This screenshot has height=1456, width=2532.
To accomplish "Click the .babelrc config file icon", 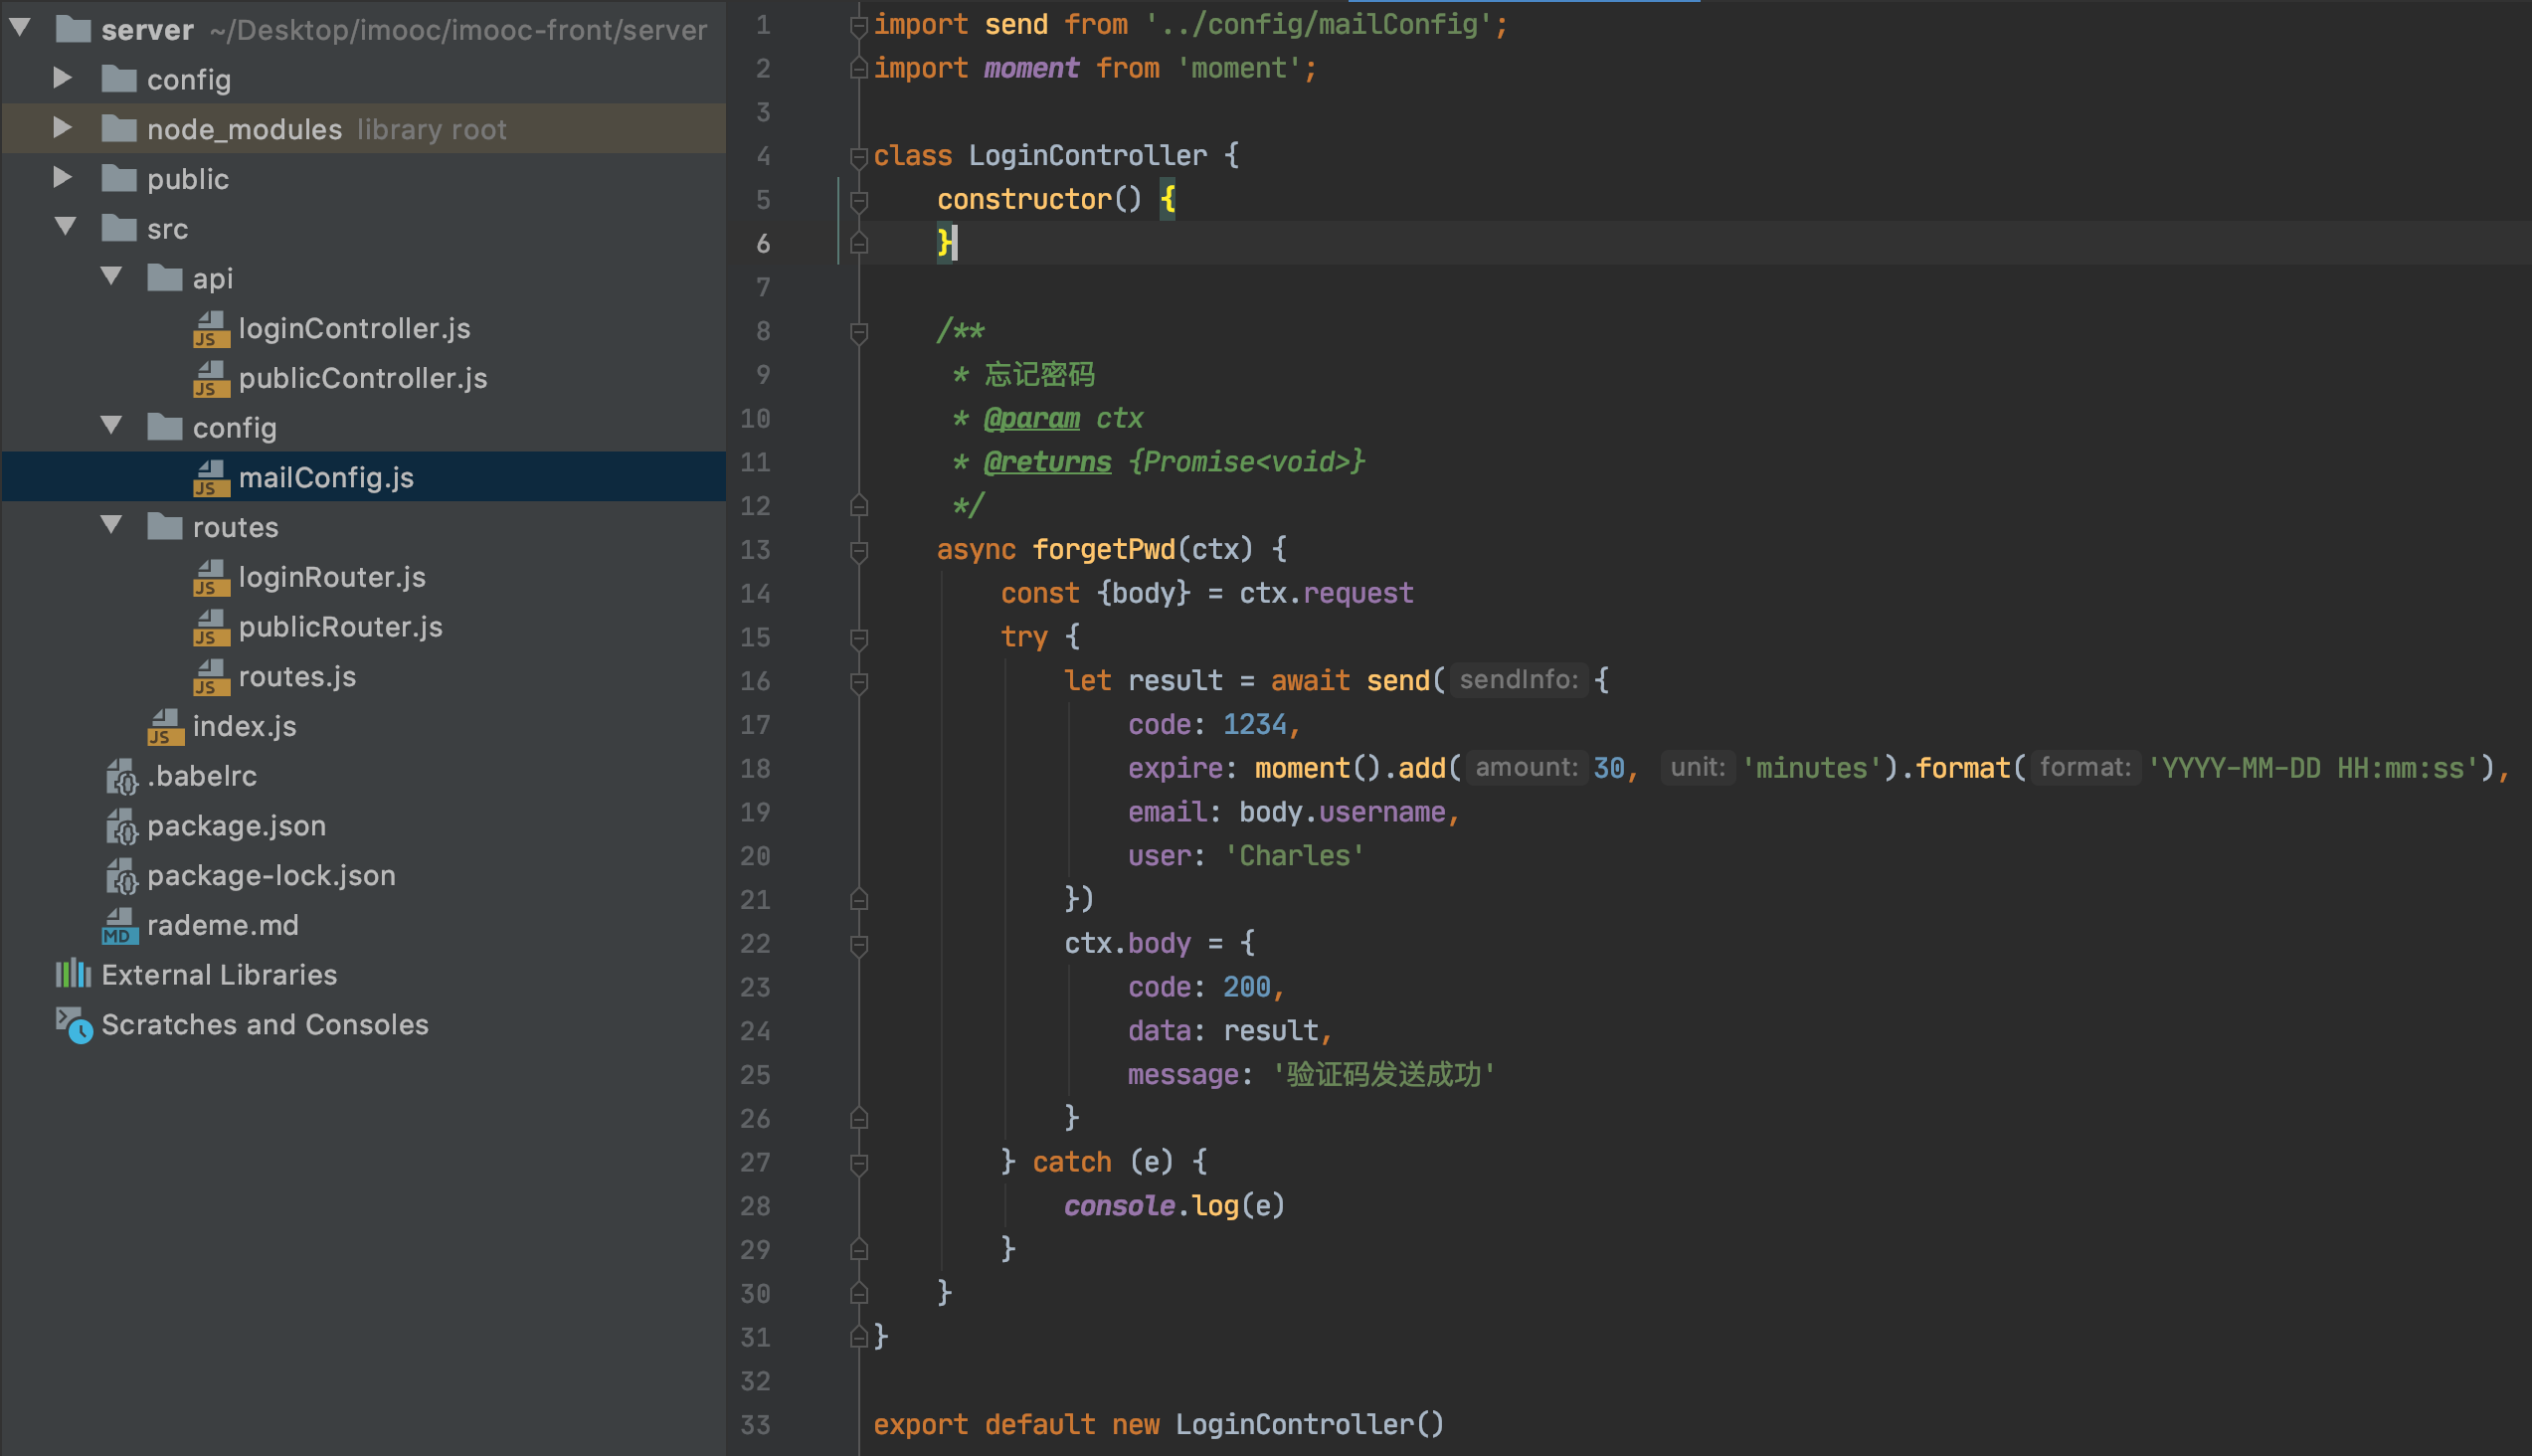I will [x=121, y=777].
